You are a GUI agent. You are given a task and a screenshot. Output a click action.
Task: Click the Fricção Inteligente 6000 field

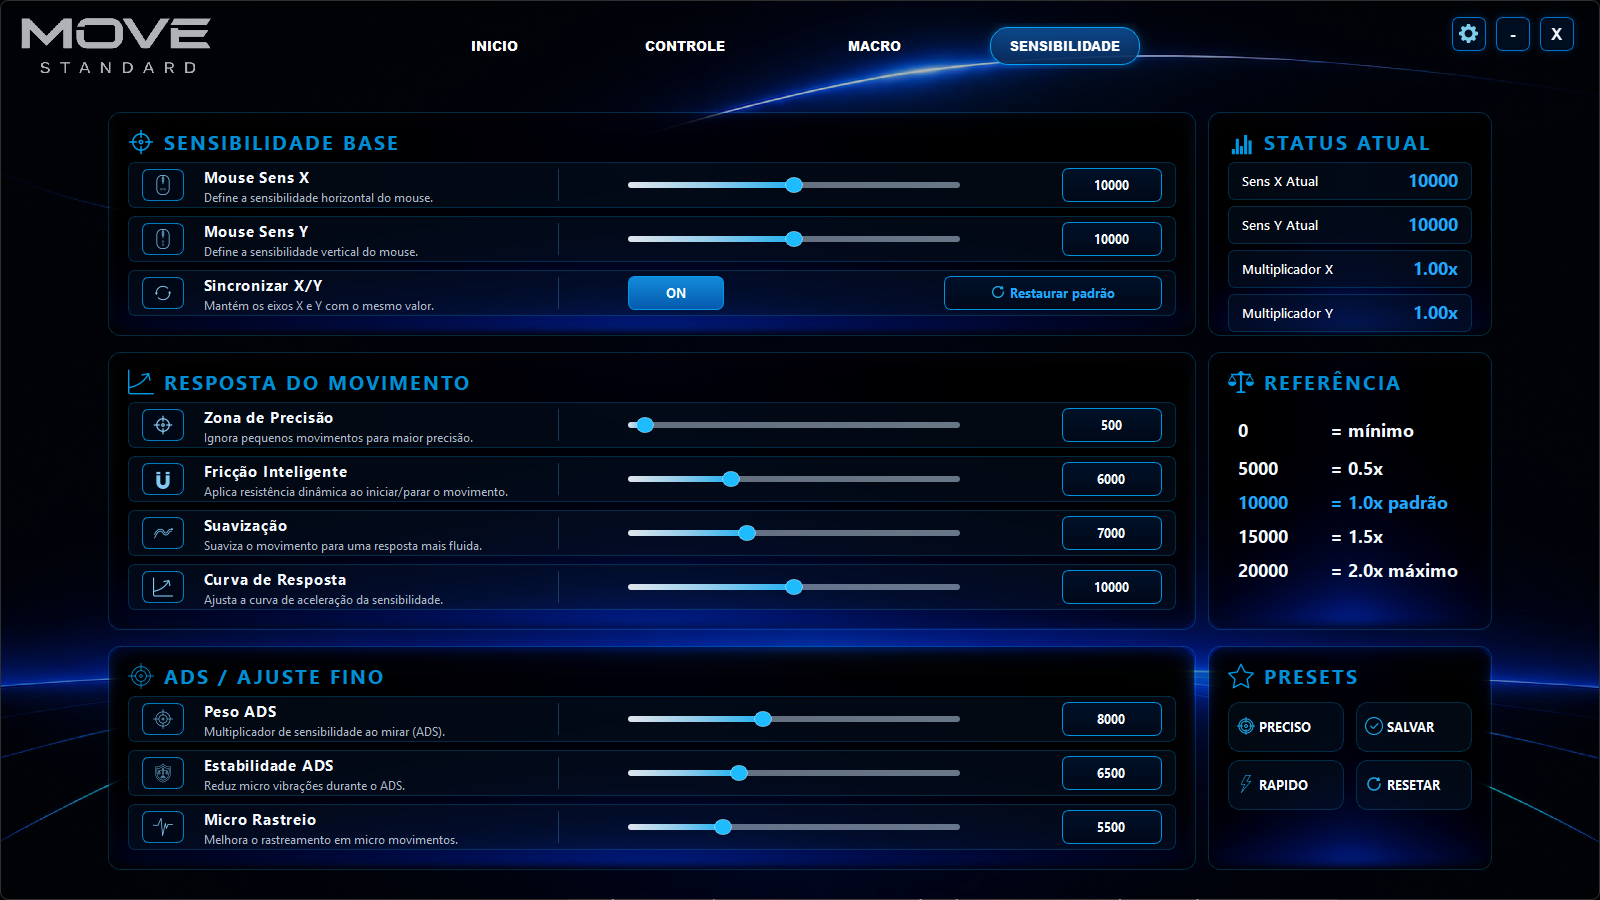[1112, 479]
